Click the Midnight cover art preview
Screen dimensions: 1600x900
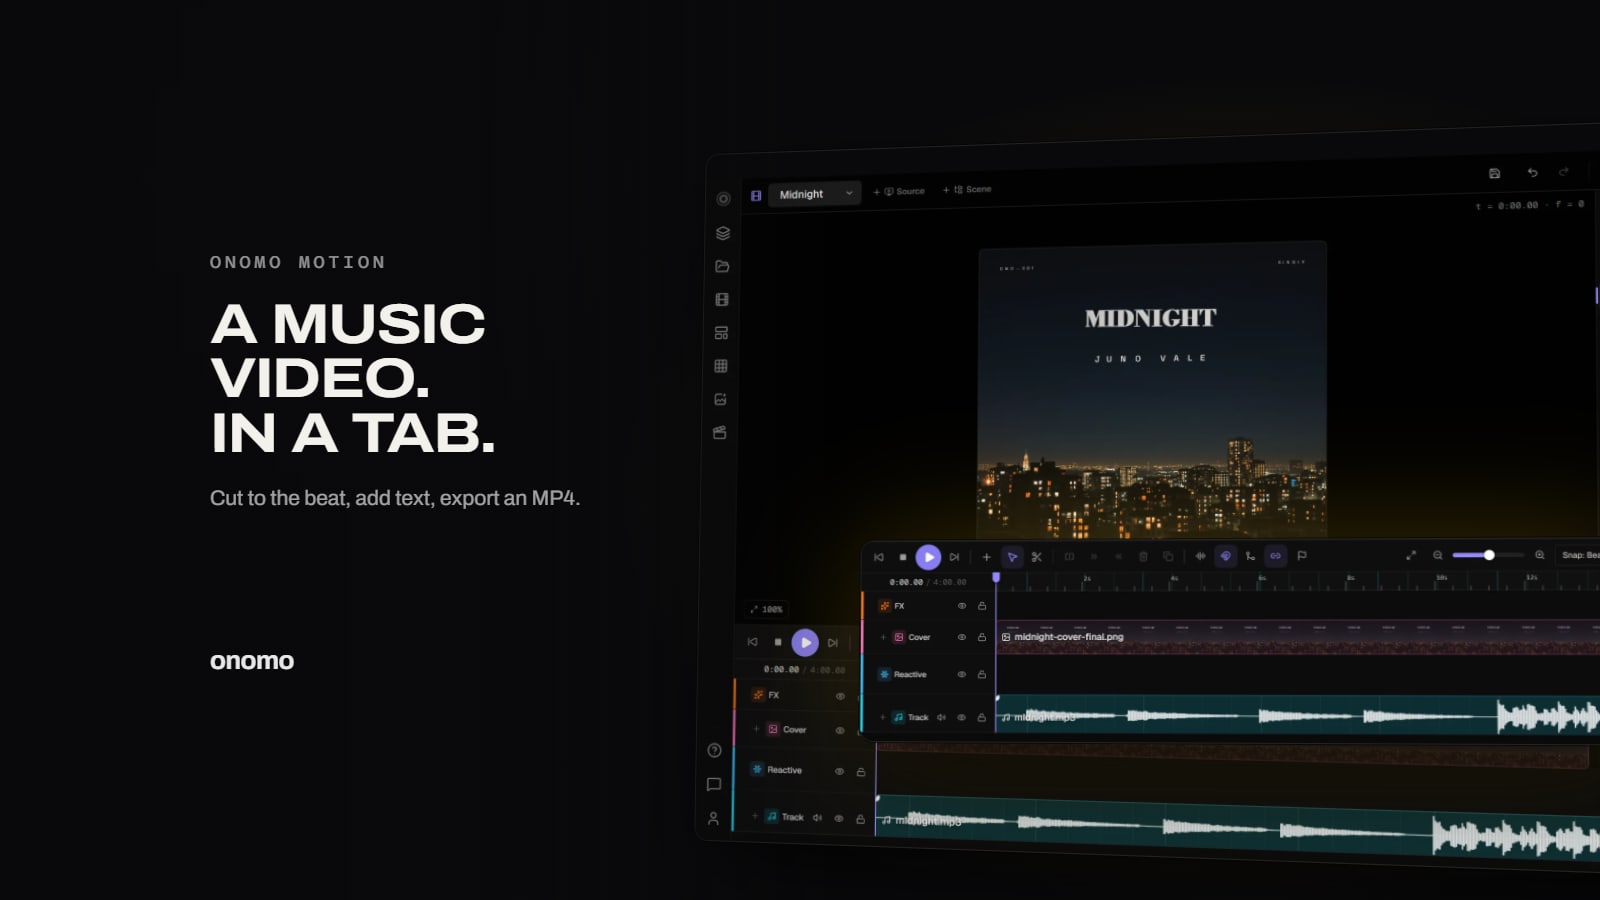point(1152,390)
